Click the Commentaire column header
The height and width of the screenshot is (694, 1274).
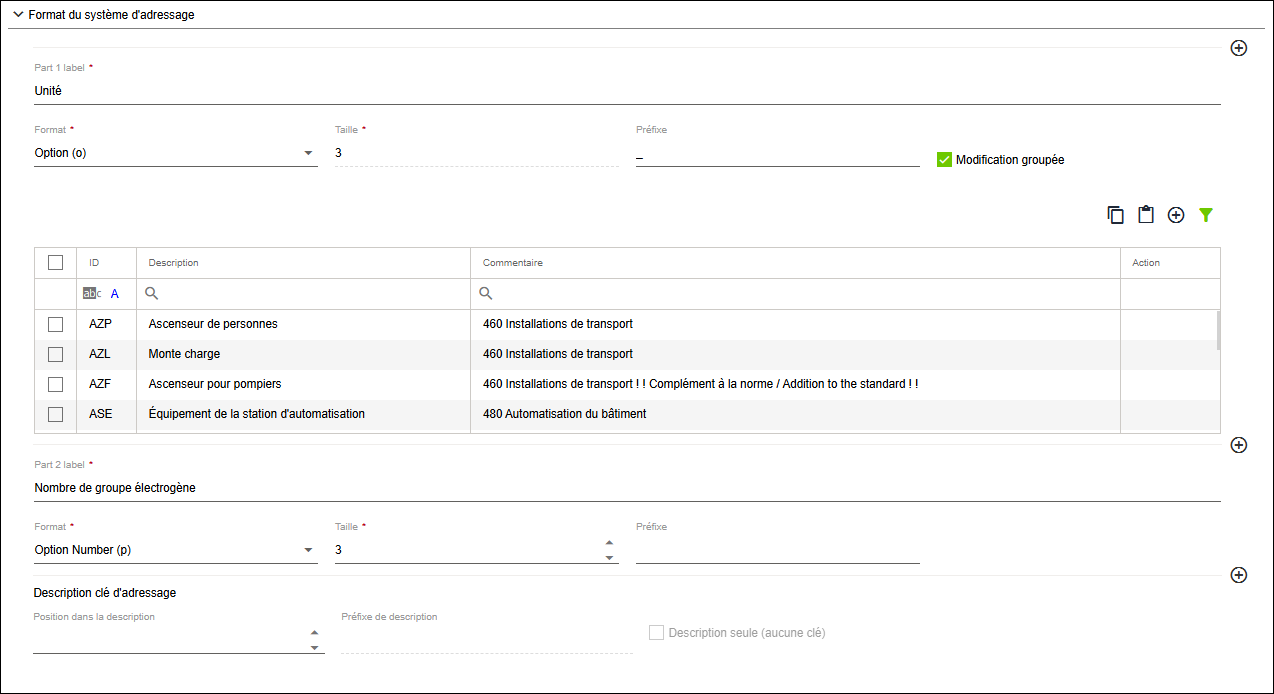(513, 263)
